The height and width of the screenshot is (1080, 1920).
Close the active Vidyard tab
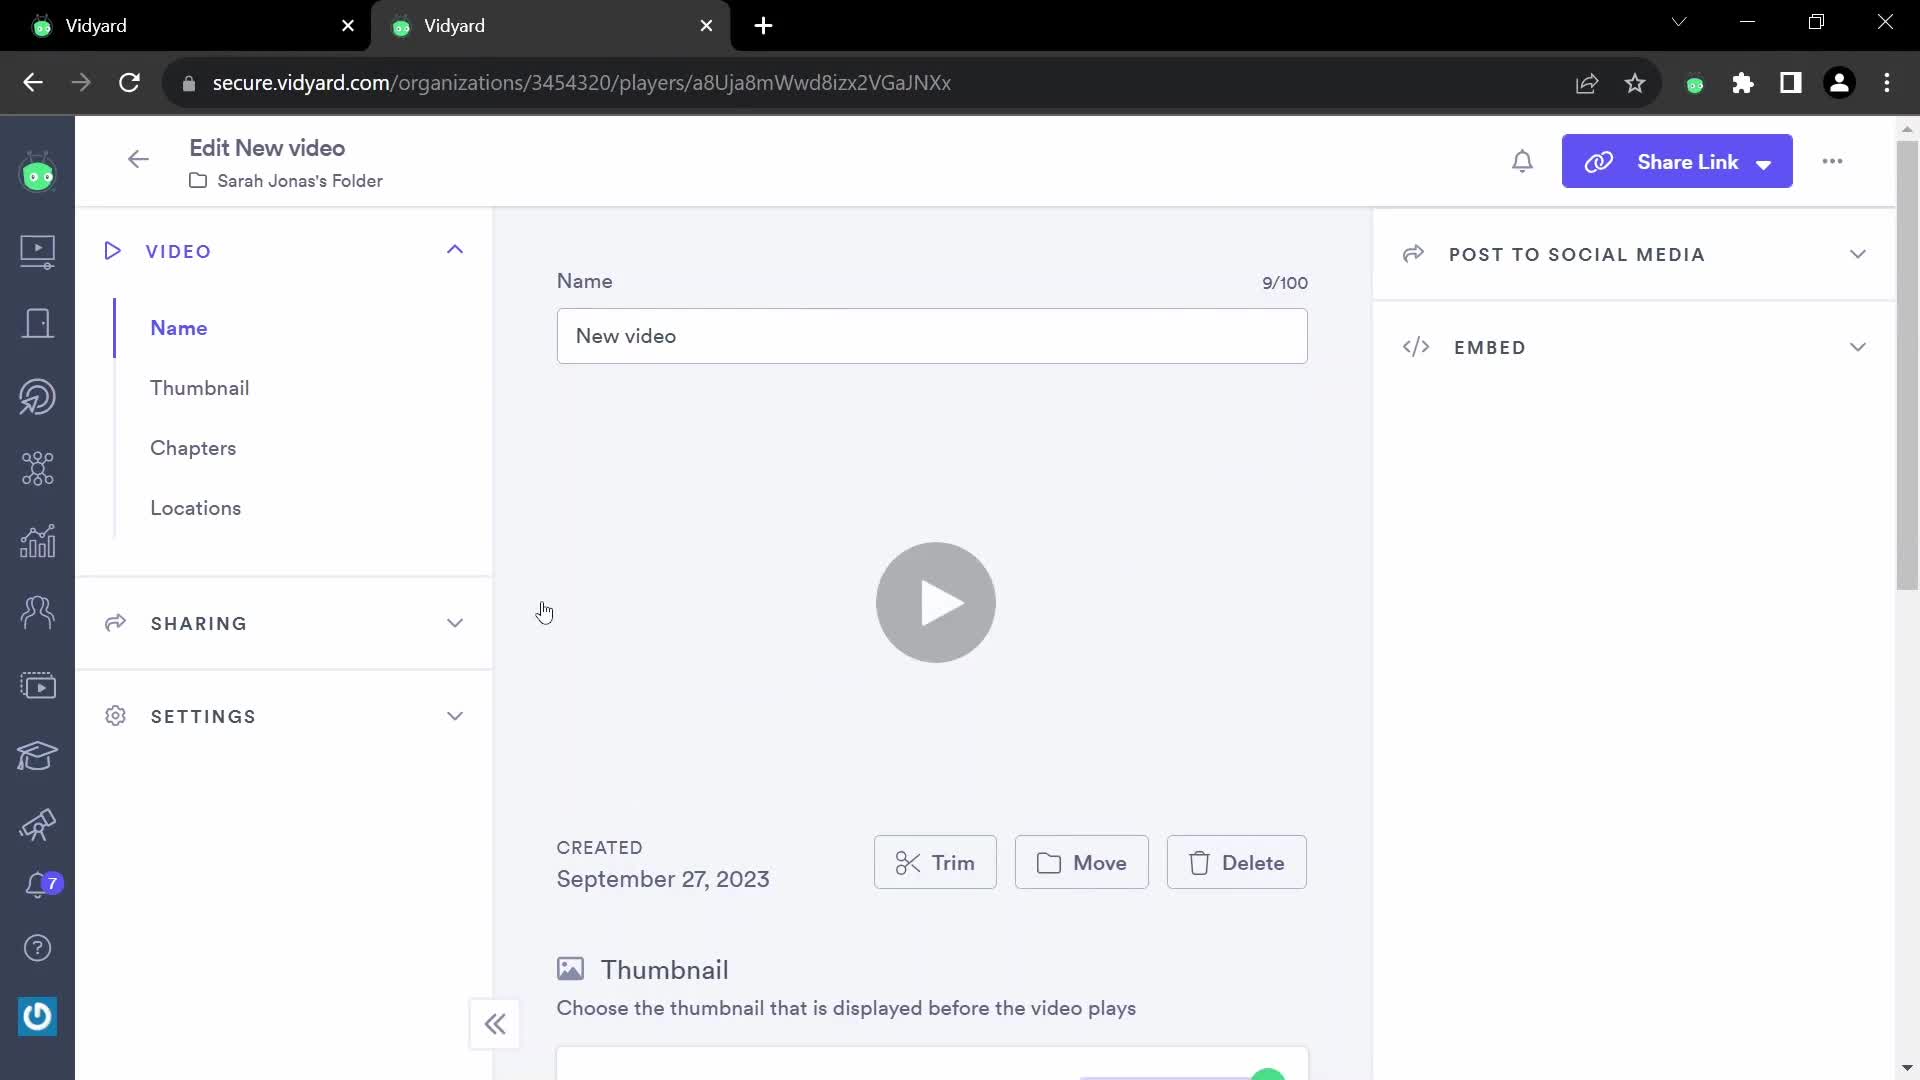(707, 26)
